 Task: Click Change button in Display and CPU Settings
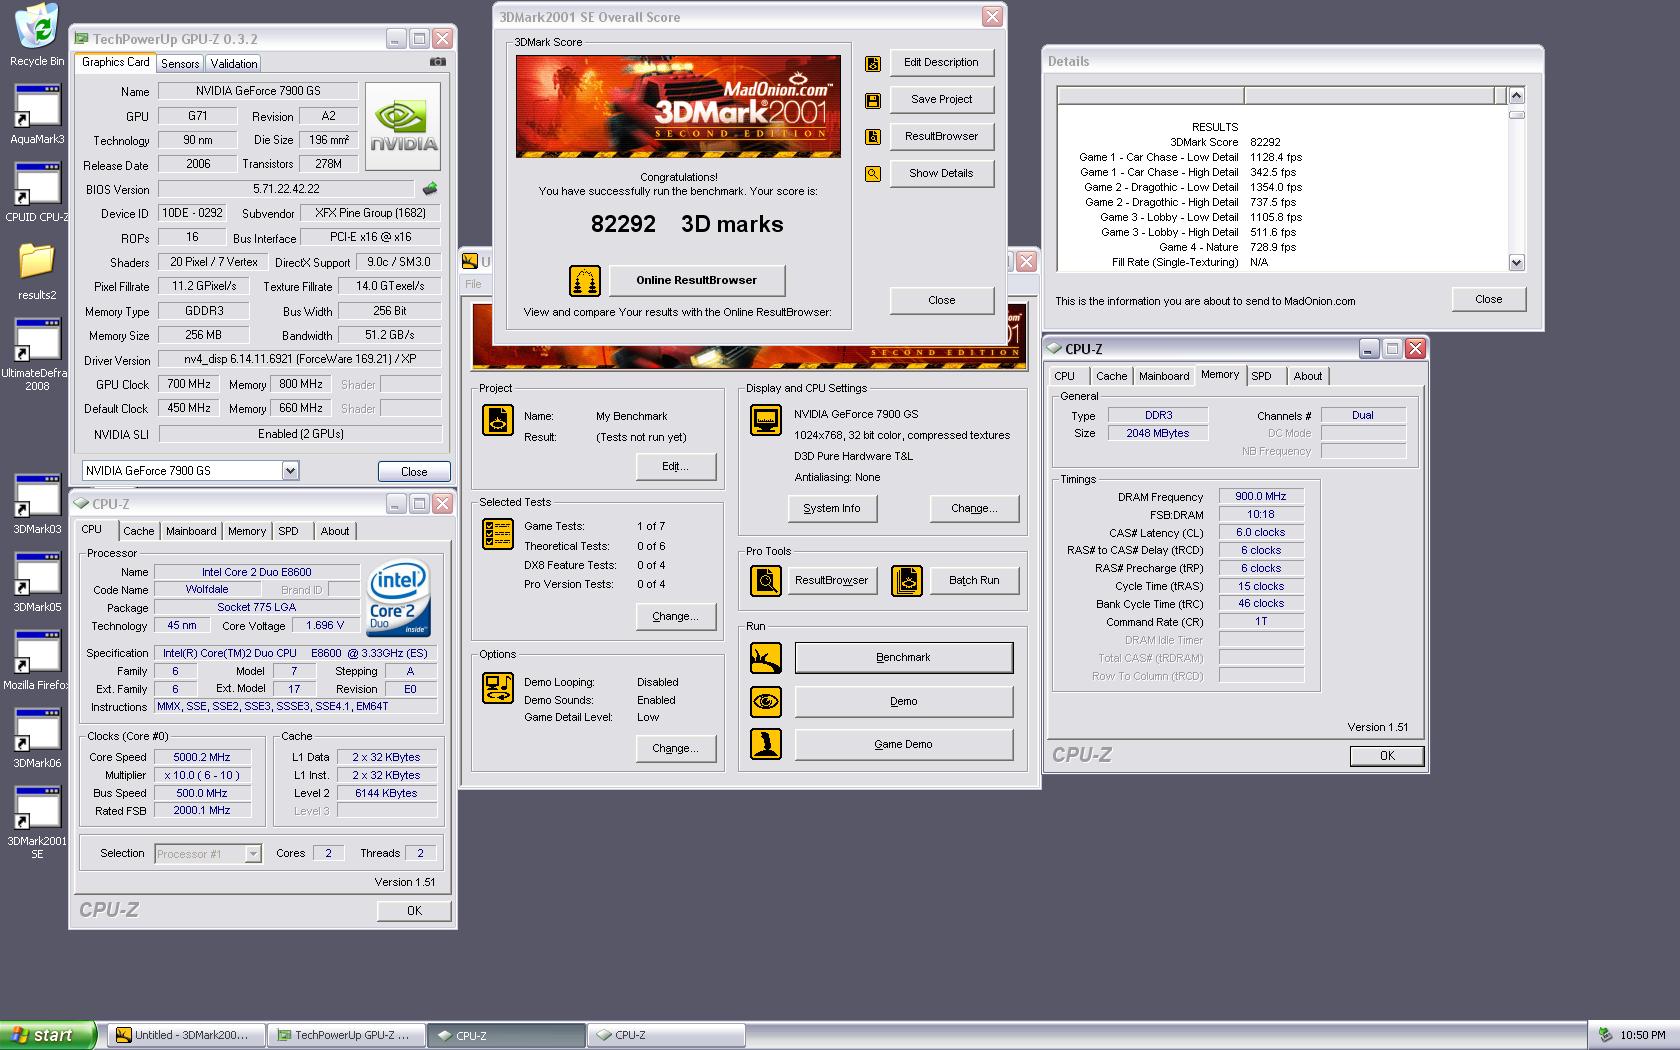(974, 509)
